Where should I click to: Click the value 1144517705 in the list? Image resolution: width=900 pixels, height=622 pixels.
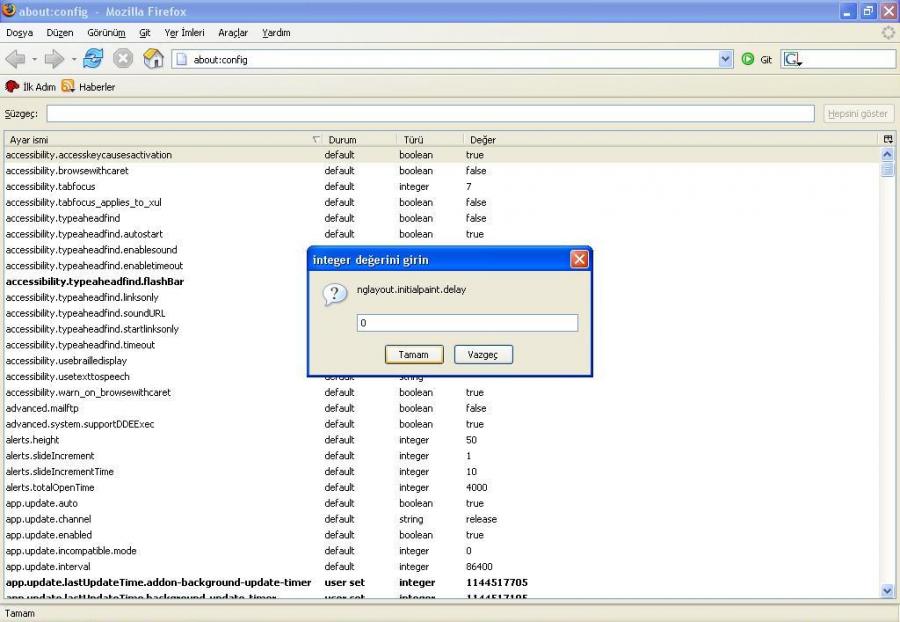point(496,582)
